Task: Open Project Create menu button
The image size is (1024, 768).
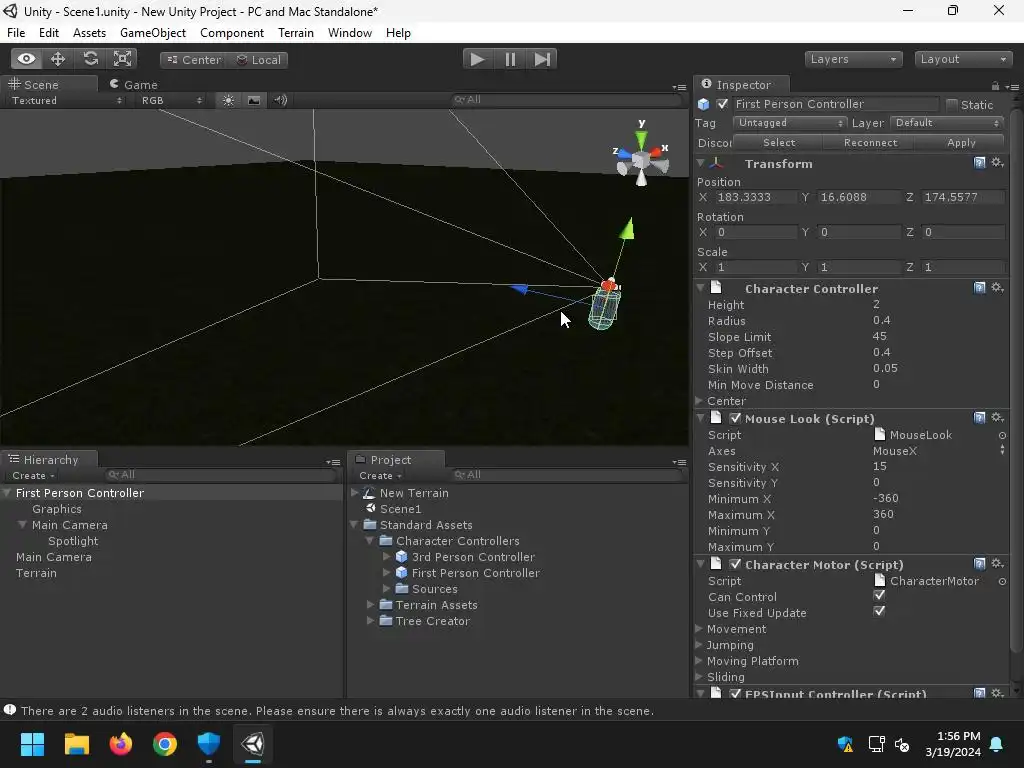Action: [x=380, y=475]
